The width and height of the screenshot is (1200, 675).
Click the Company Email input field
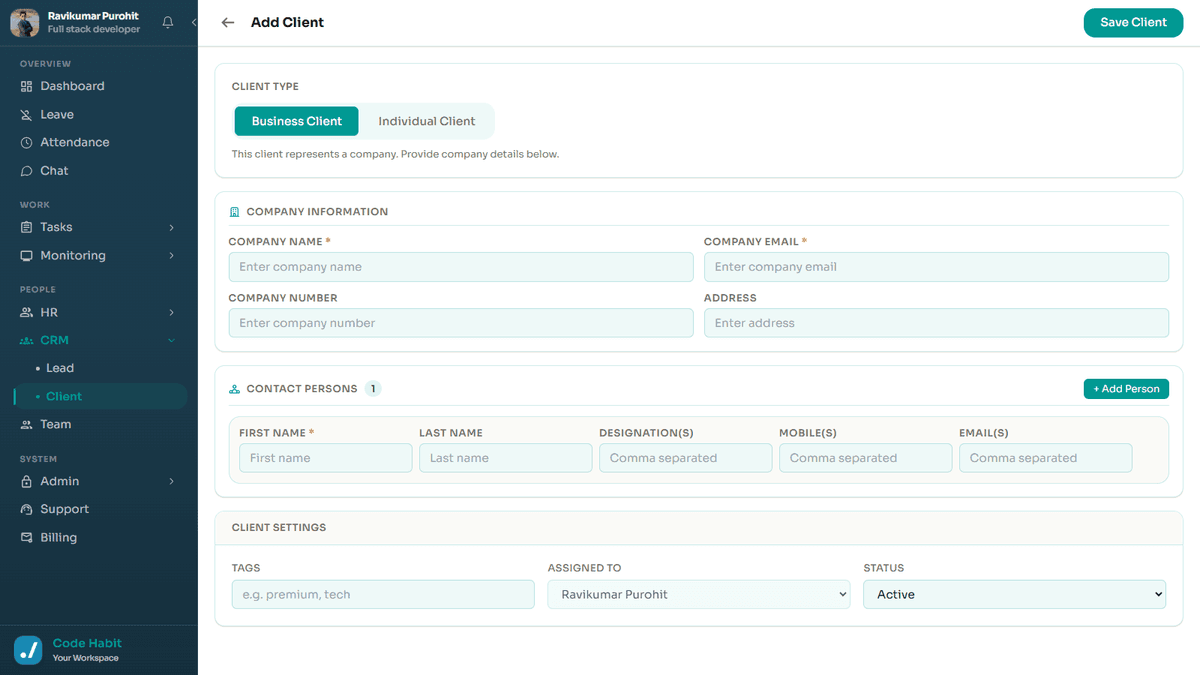[x=936, y=267]
